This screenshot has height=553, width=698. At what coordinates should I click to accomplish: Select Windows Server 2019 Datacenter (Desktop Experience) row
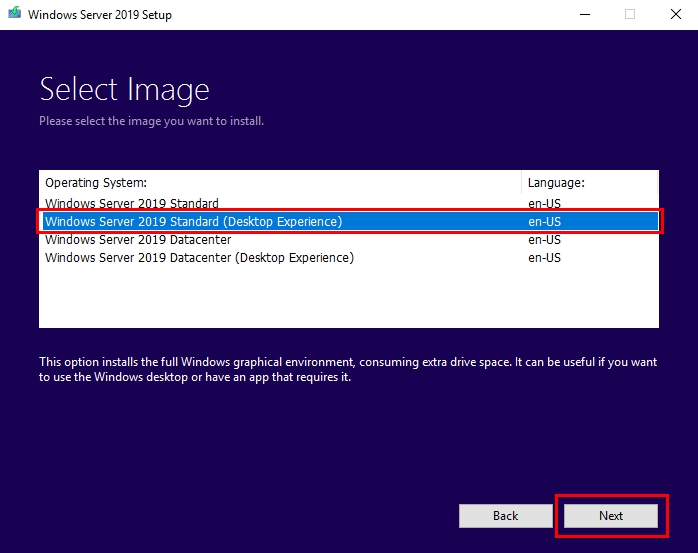[349, 257]
